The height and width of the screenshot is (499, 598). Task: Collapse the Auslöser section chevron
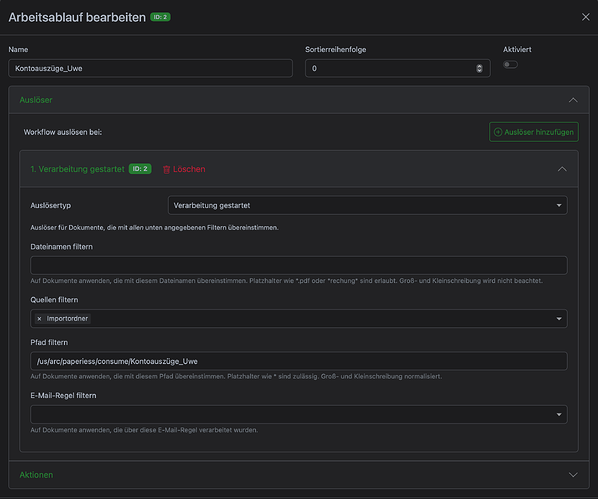[x=573, y=100]
